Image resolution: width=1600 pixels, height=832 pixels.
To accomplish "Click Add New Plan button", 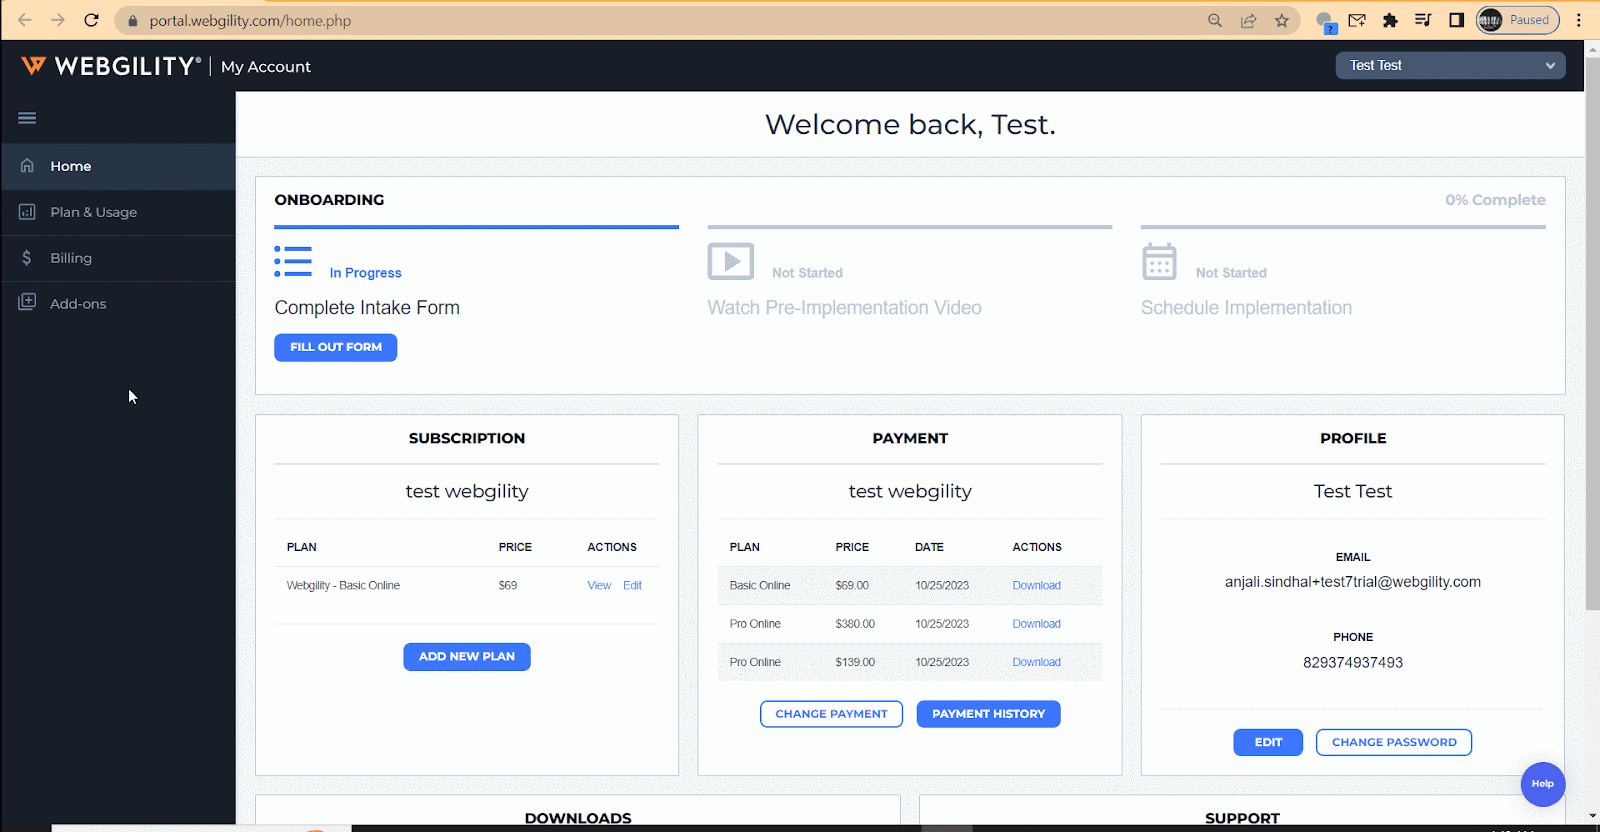I will (467, 657).
